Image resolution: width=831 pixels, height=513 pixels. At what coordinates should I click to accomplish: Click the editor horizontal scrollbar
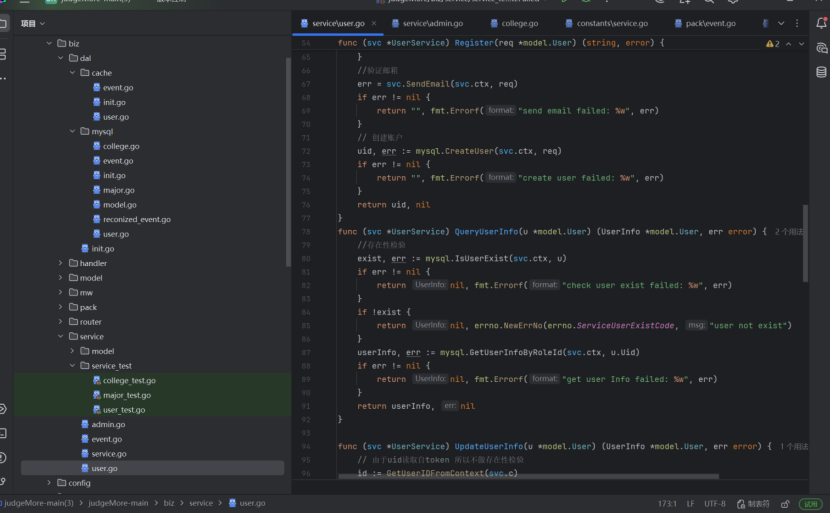[x=528, y=476]
